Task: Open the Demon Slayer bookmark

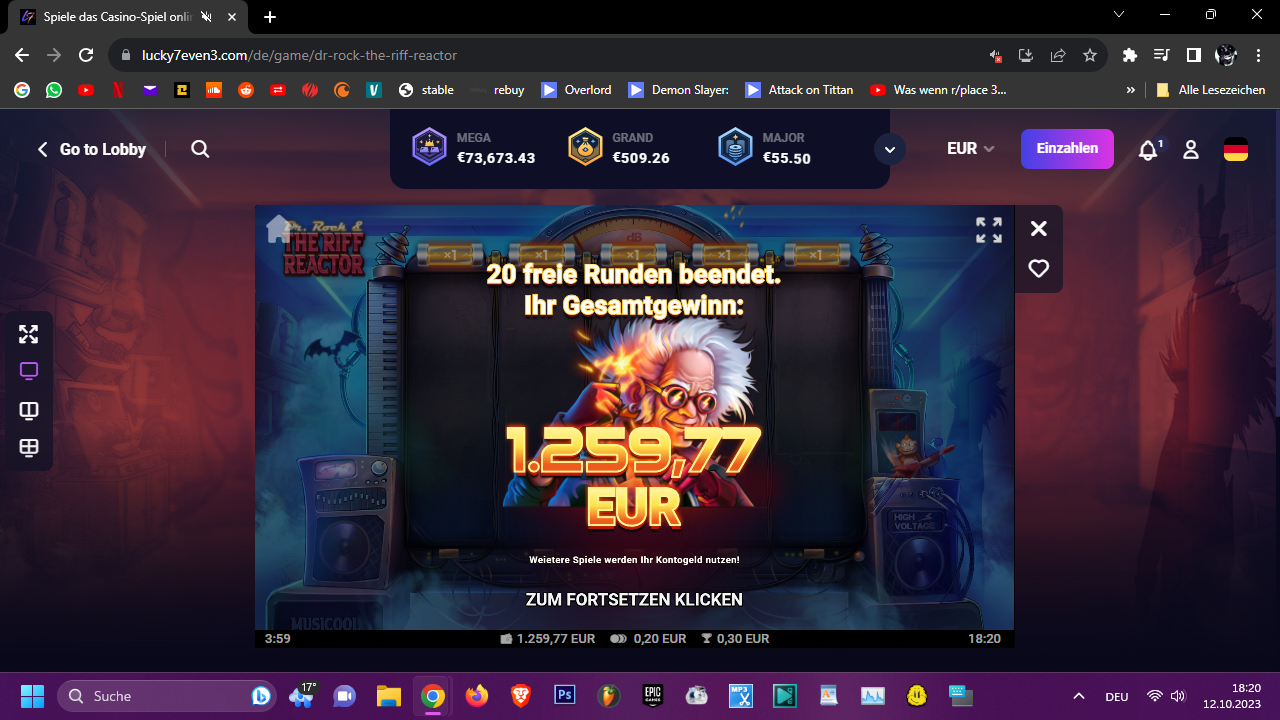Action: (x=679, y=90)
